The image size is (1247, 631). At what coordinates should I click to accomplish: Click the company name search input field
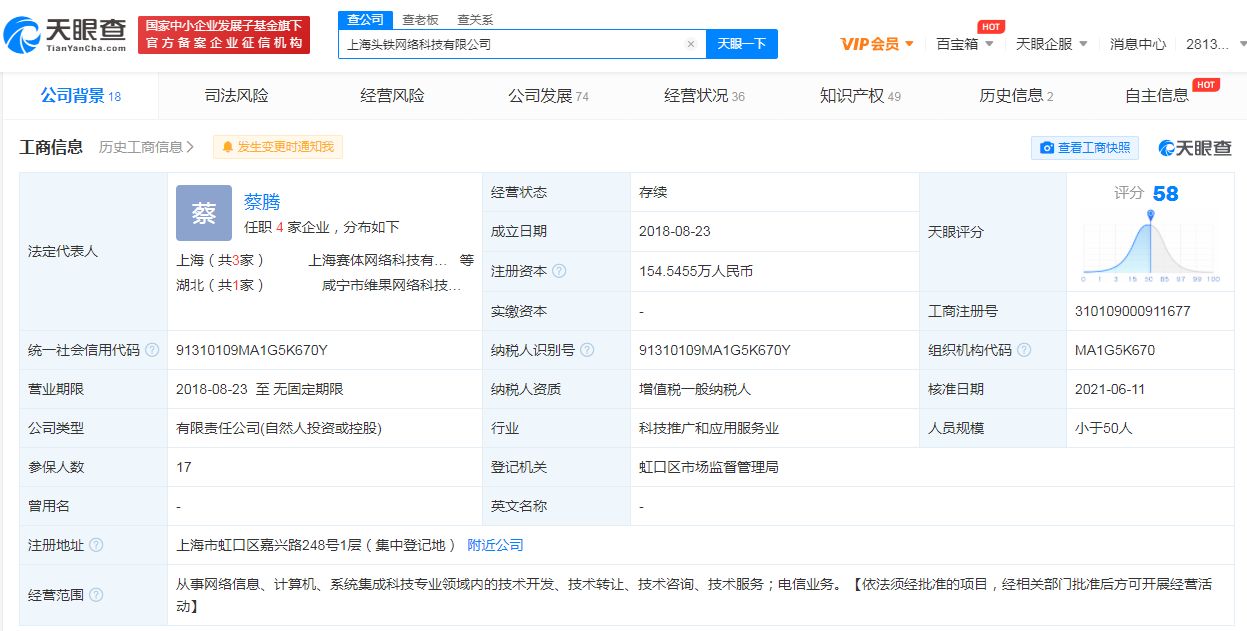tap(512, 44)
